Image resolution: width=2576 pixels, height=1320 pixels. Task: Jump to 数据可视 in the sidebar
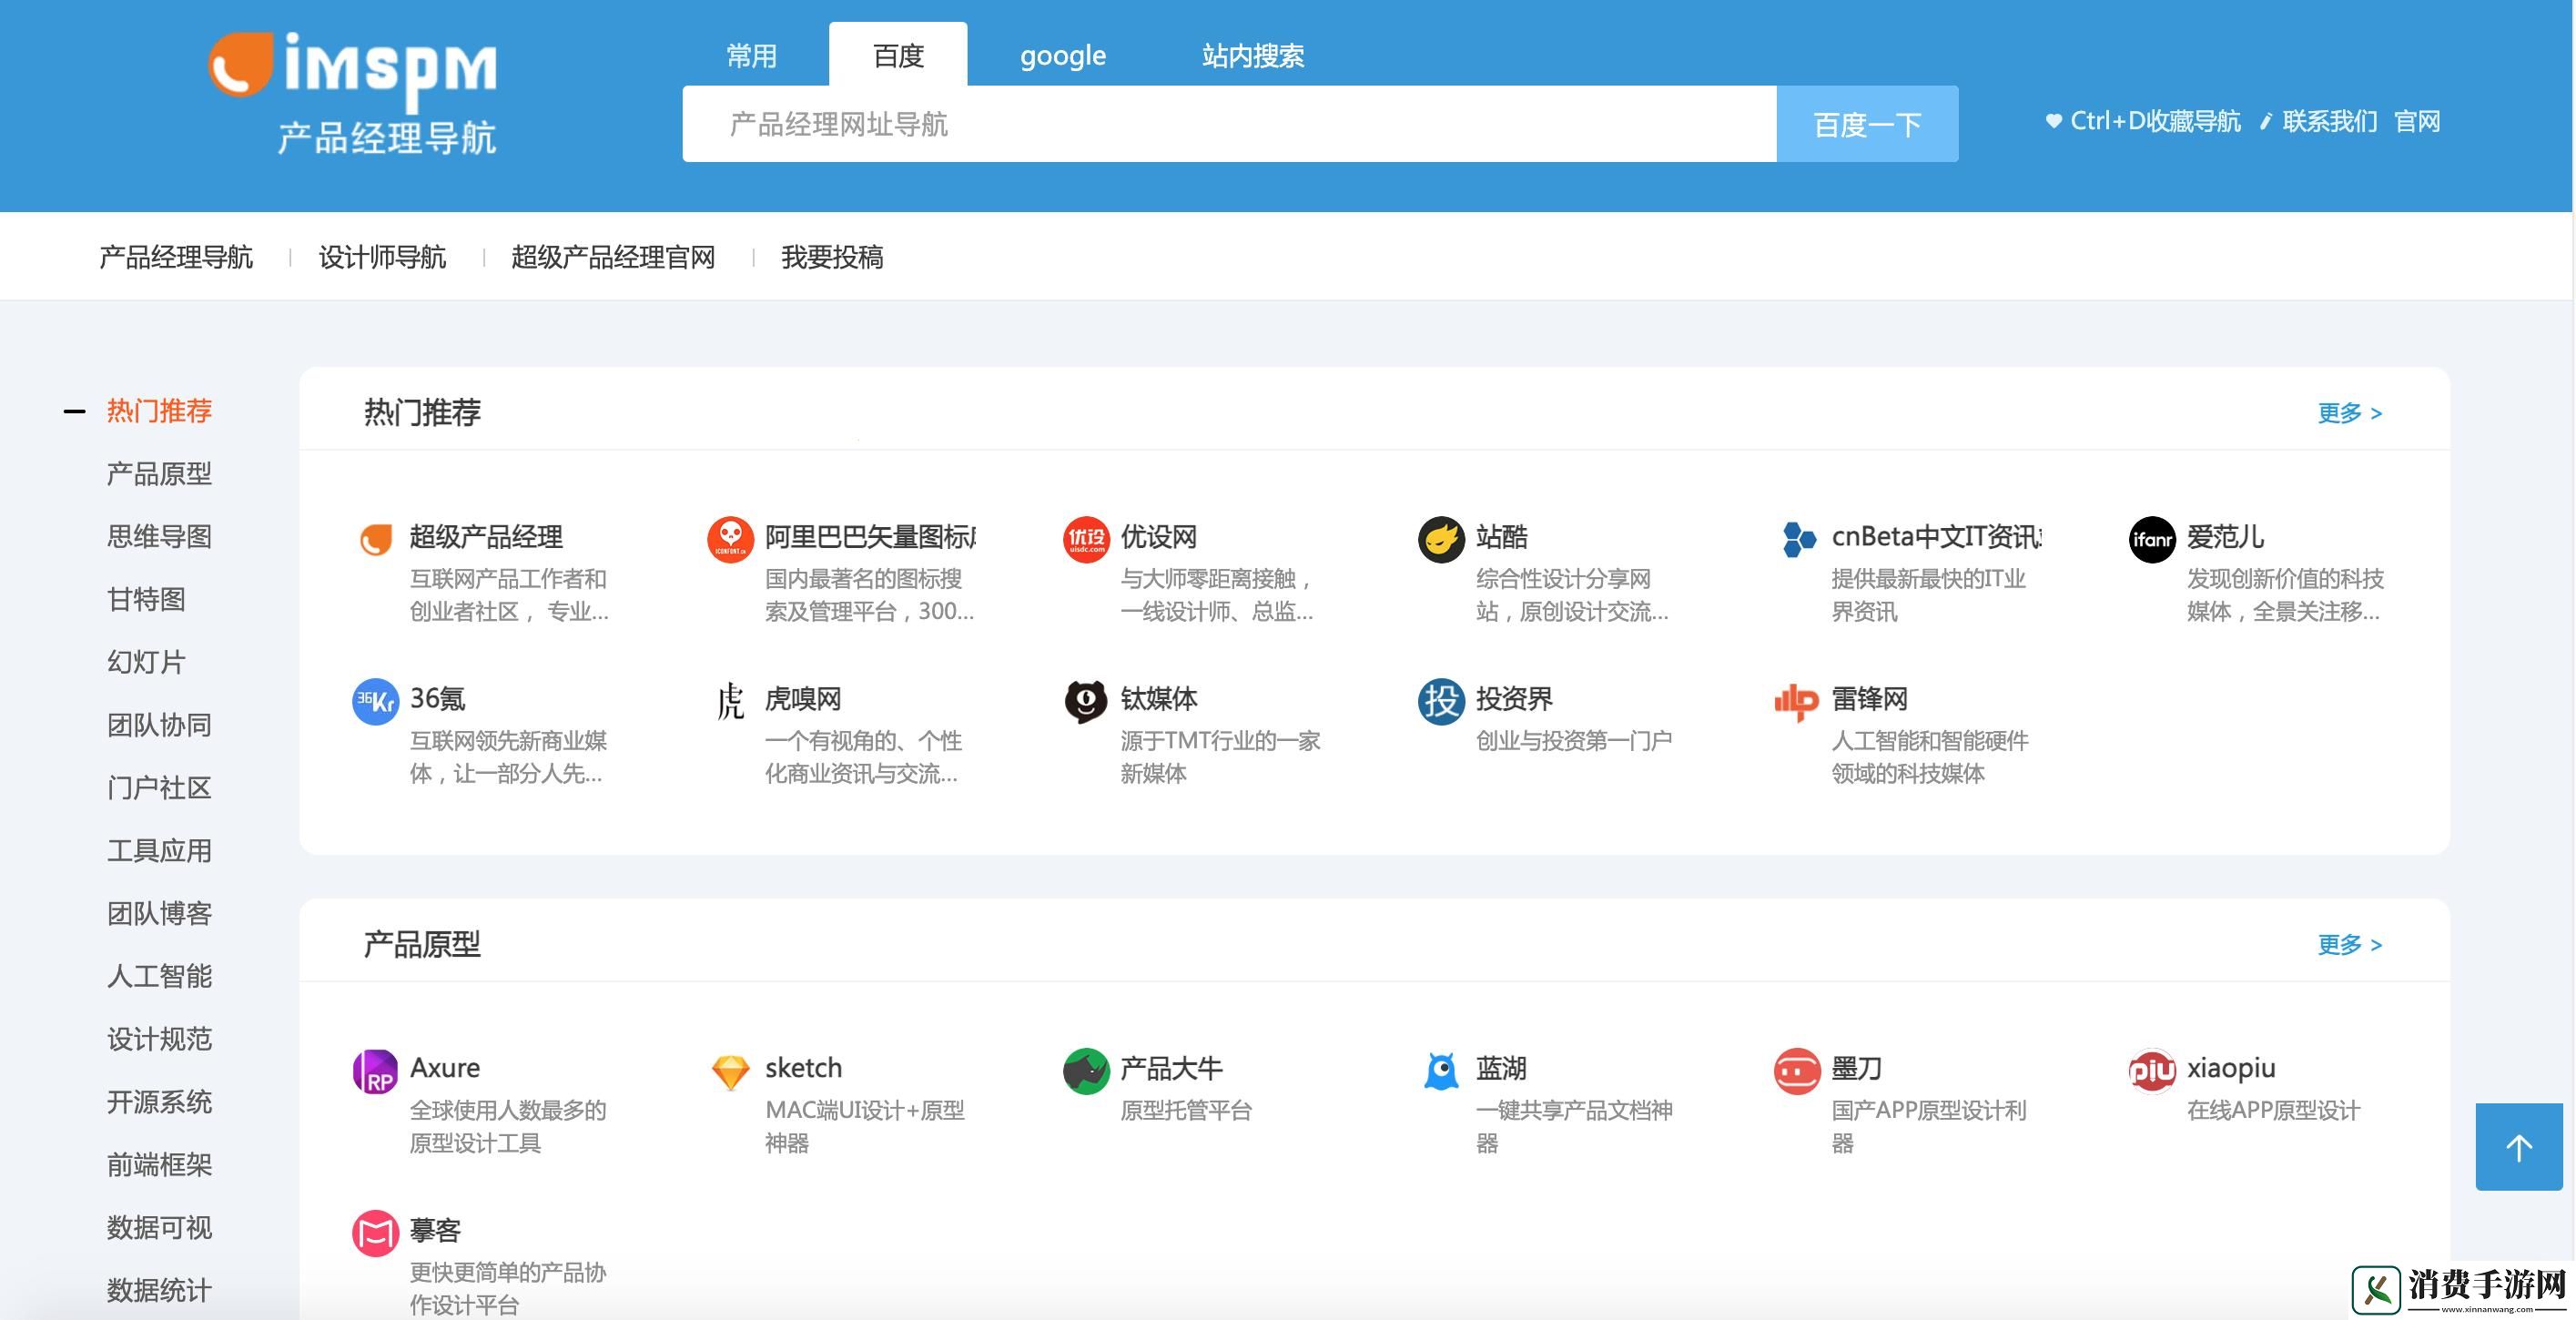[159, 1228]
